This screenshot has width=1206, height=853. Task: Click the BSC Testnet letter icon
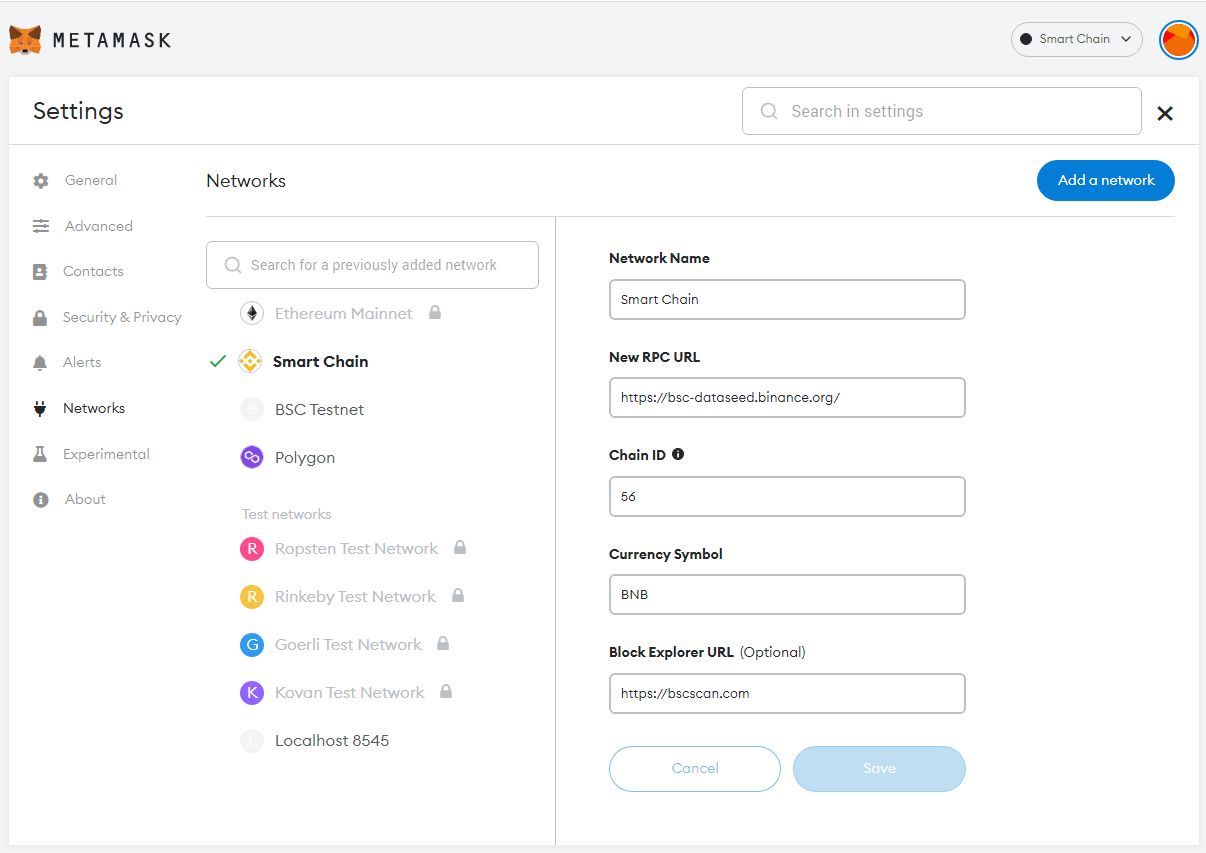pos(252,409)
